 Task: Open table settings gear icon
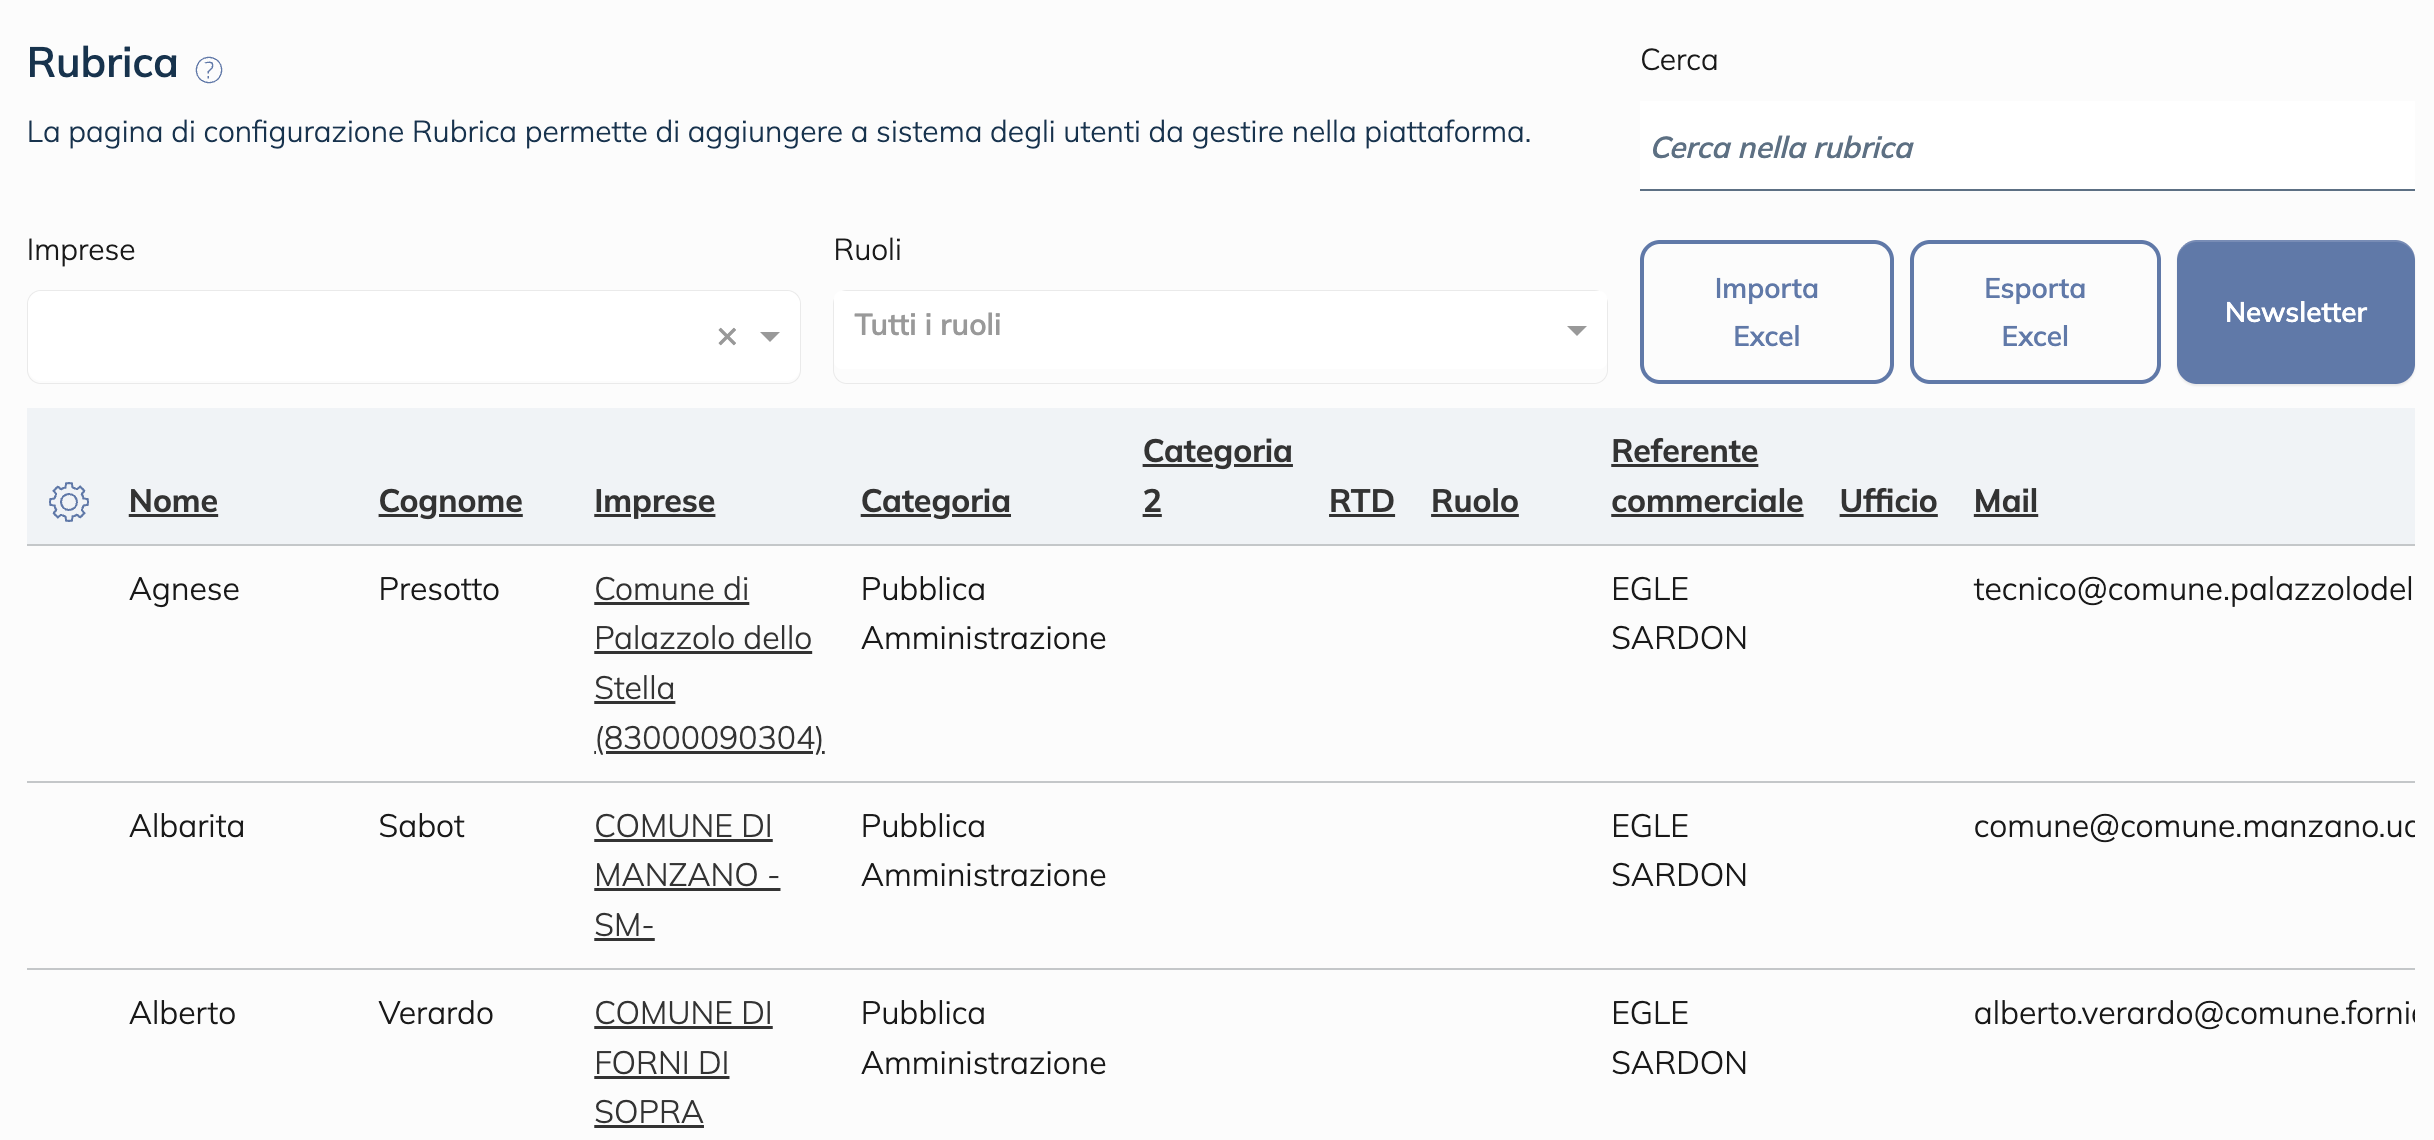coord(69,501)
